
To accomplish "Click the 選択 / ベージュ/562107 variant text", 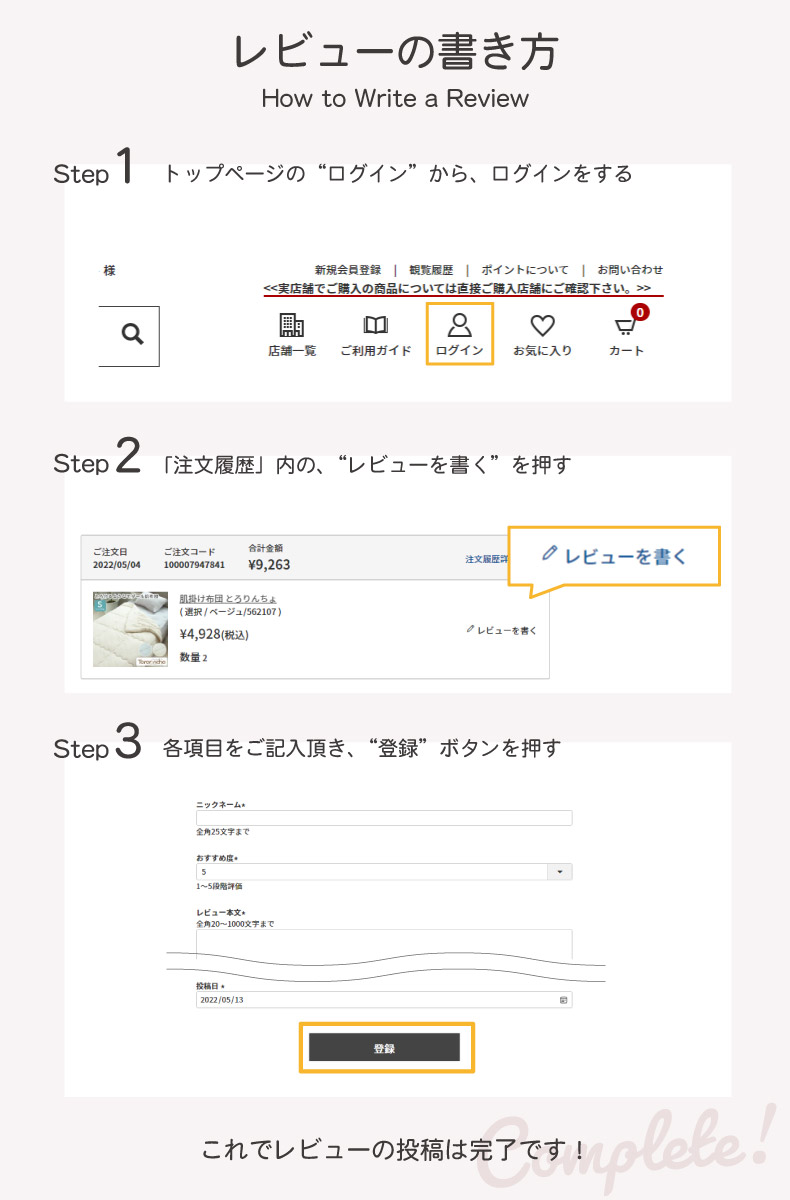I will 230,612.
